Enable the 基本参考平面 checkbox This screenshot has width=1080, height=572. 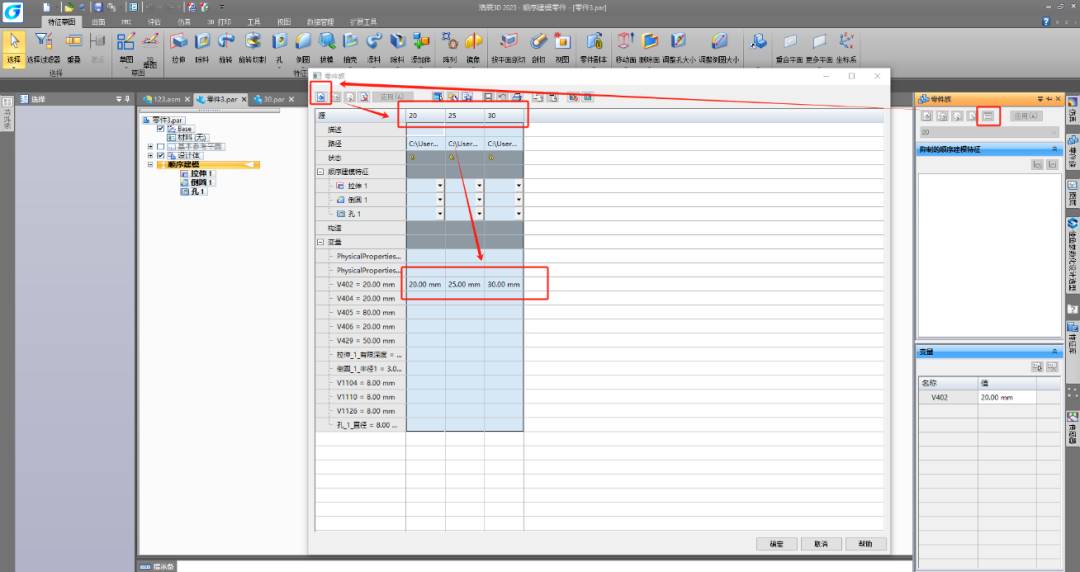click(161, 147)
